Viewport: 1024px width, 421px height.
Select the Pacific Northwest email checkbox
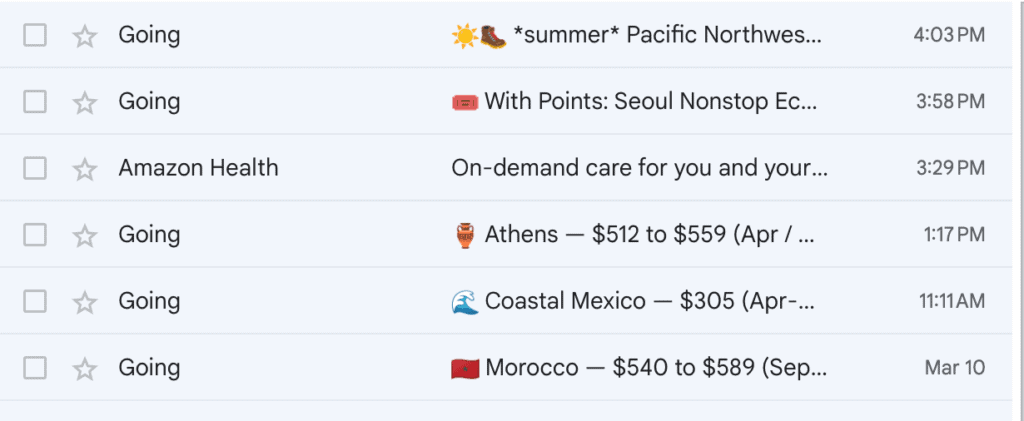35,36
